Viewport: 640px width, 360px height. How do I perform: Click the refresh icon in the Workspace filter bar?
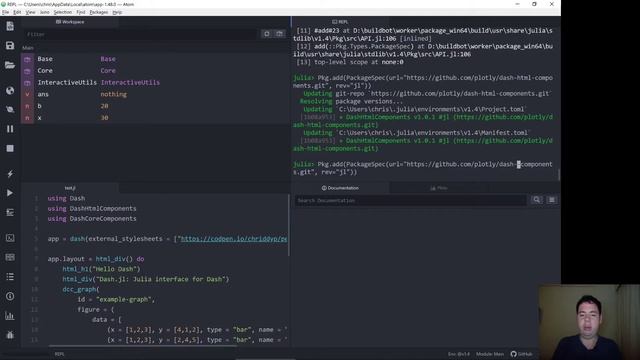pyautogui.click(x=267, y=33)
